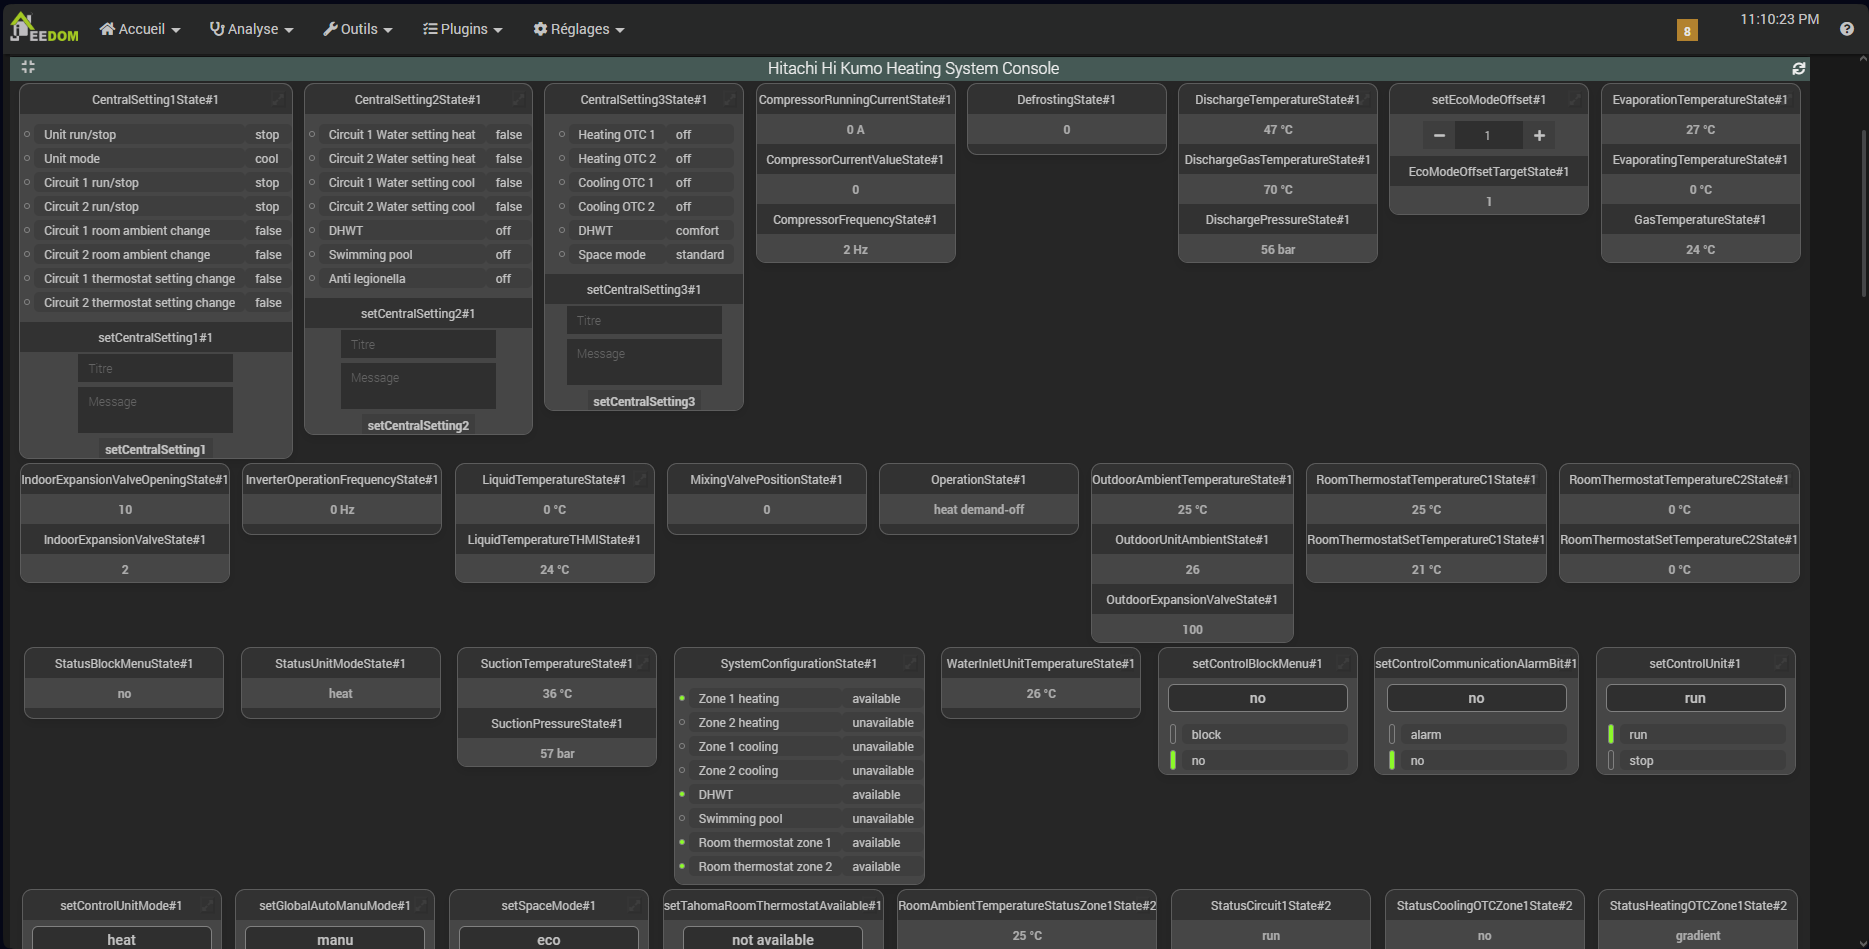Expand the SystemConfigurationState#1 widget icon
Image resolution: width=1869 pixels, height=949 pixels.
point(910,663)
